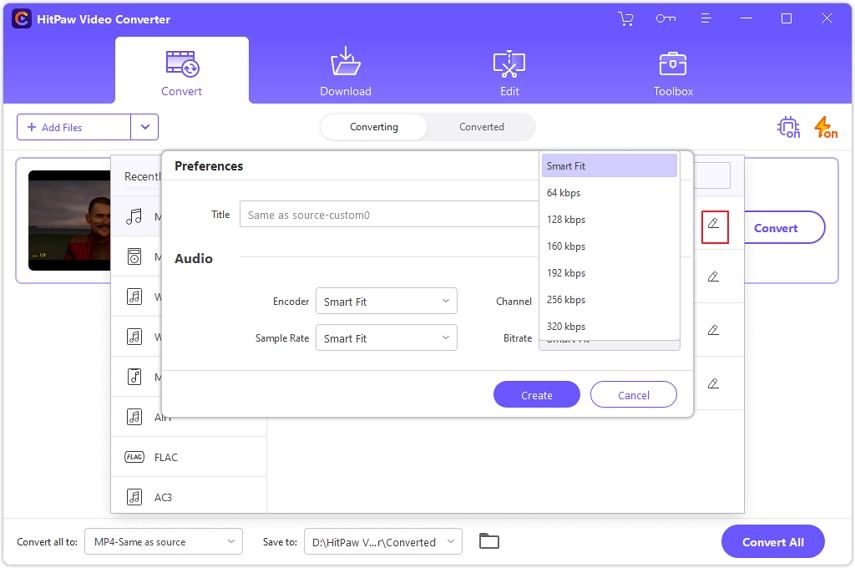Select the AC3 format
This screenshot has height=568, width=855.
pyautogui.click(x=189, y=497)
